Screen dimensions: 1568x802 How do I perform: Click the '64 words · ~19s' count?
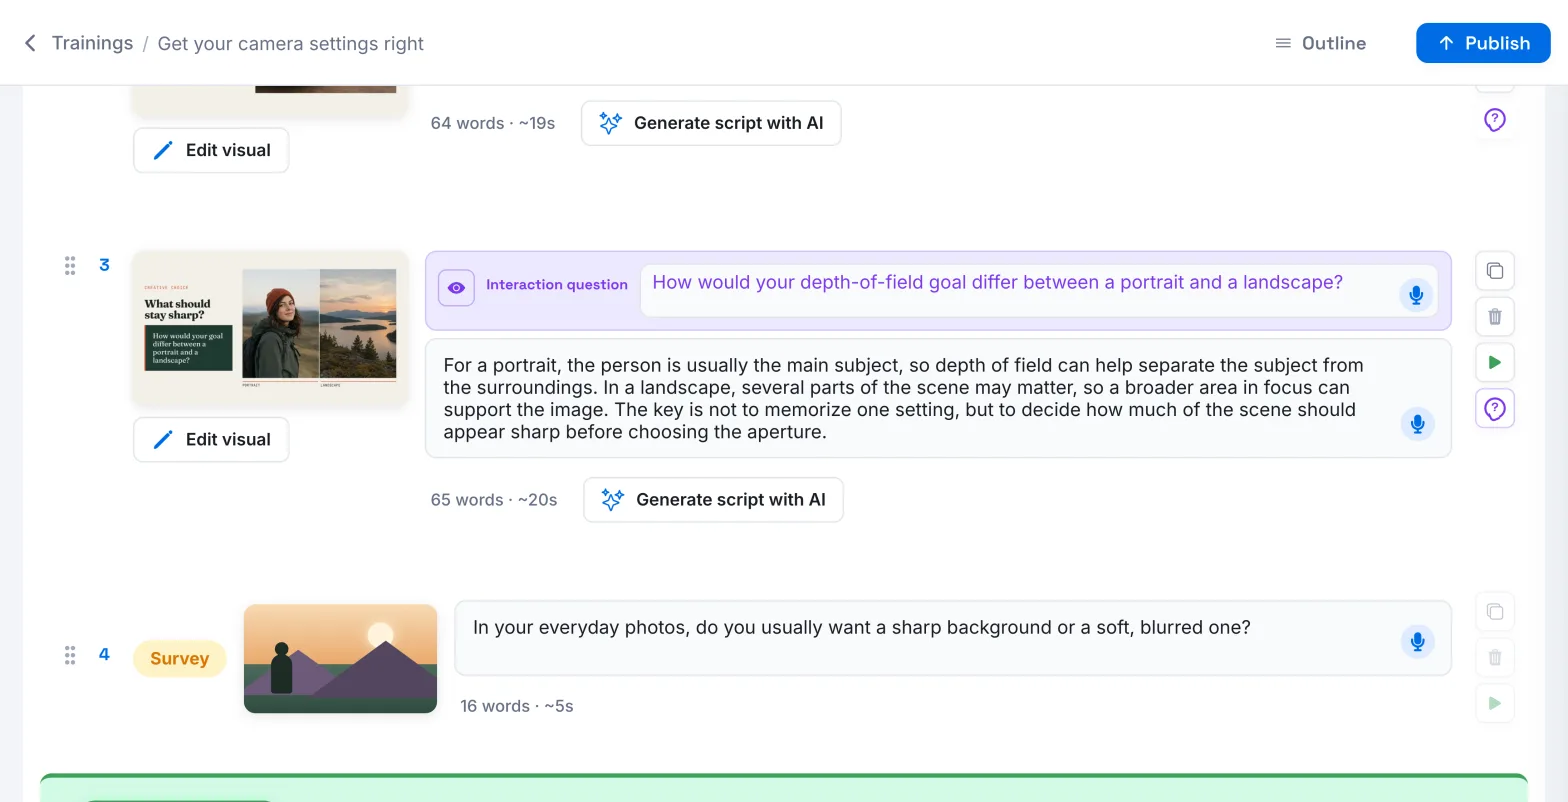coord(493,123)
